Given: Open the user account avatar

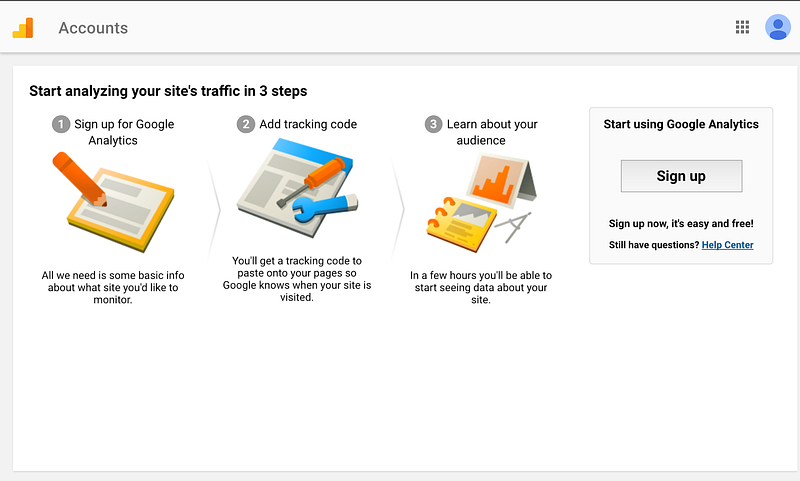Looking at the screenshot, I should coord(778,27).
